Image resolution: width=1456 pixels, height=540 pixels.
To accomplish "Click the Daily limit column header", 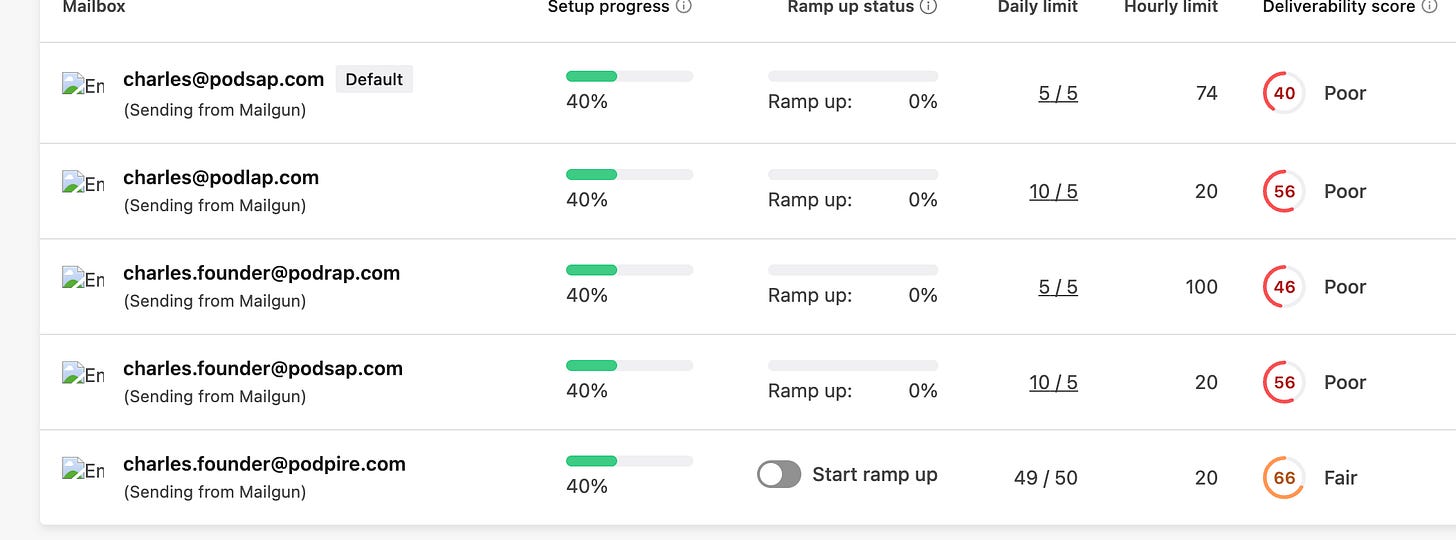I will (x=1037, y=7).
